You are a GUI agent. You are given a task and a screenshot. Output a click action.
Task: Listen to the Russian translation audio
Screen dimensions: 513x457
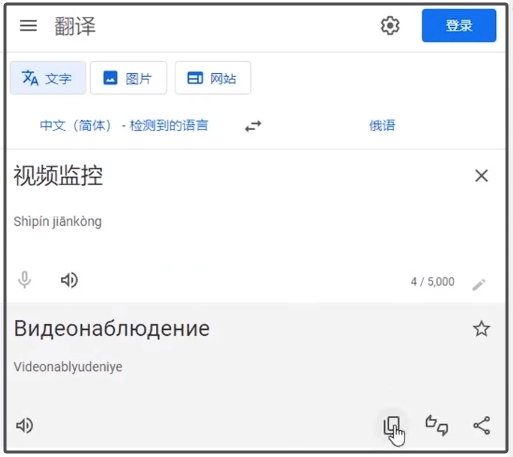point(25,426)
